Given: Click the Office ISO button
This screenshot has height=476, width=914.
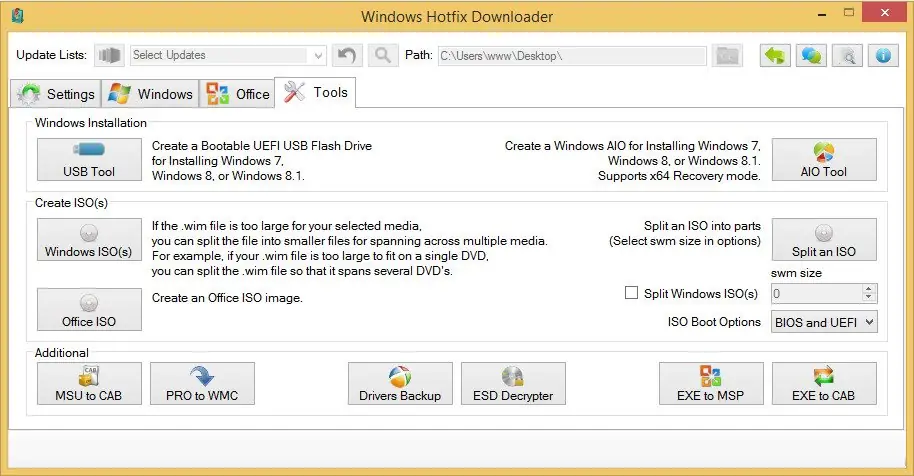Looking at the screenshot, I should (89, 309).
